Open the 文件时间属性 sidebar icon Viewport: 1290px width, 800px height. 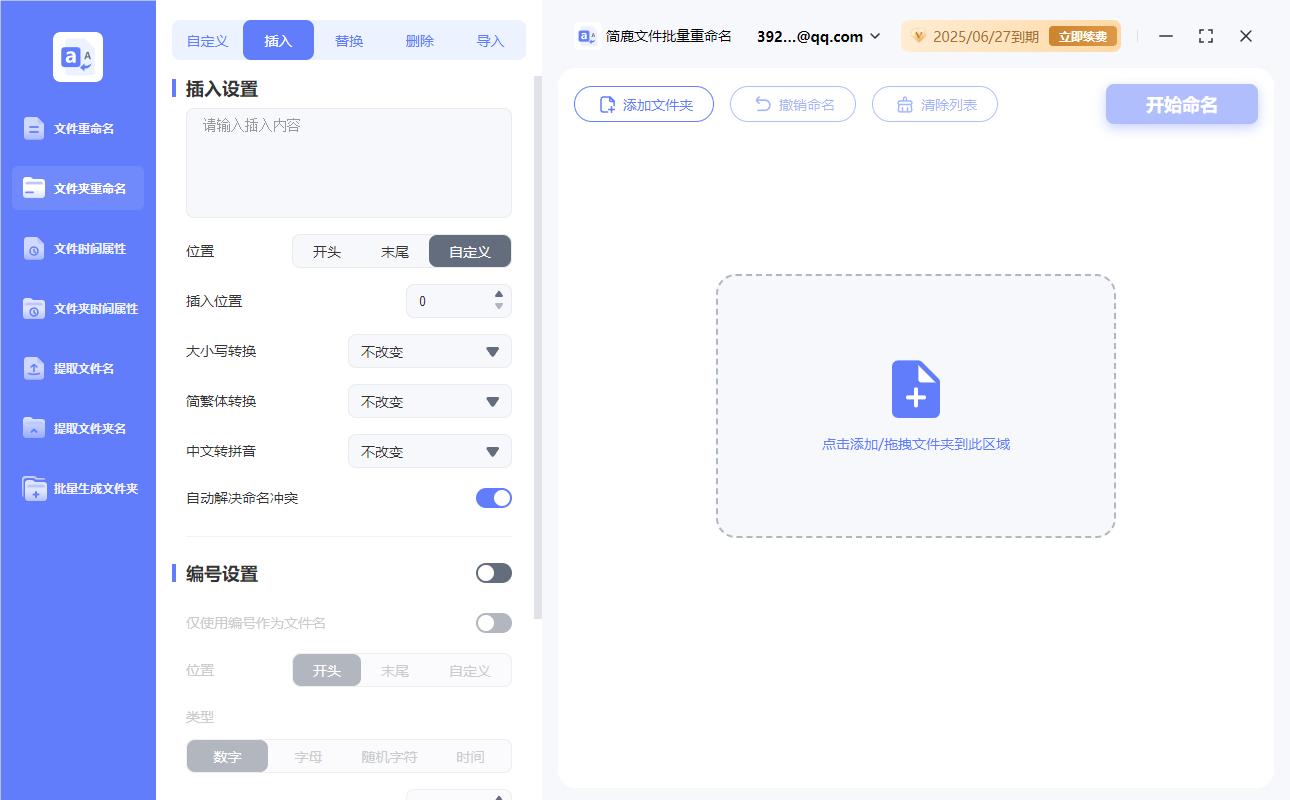point(34,248)
